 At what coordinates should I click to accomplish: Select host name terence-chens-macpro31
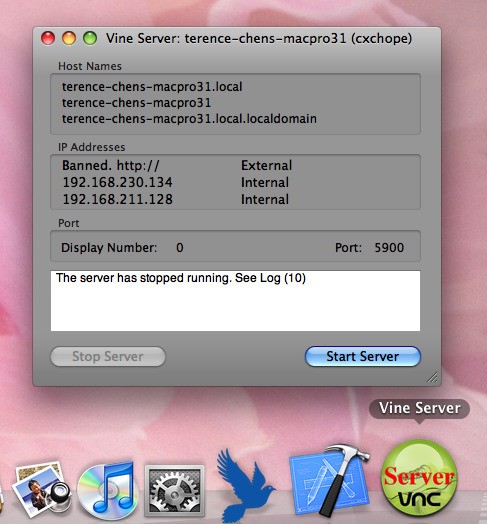click(x=136, y=103)
